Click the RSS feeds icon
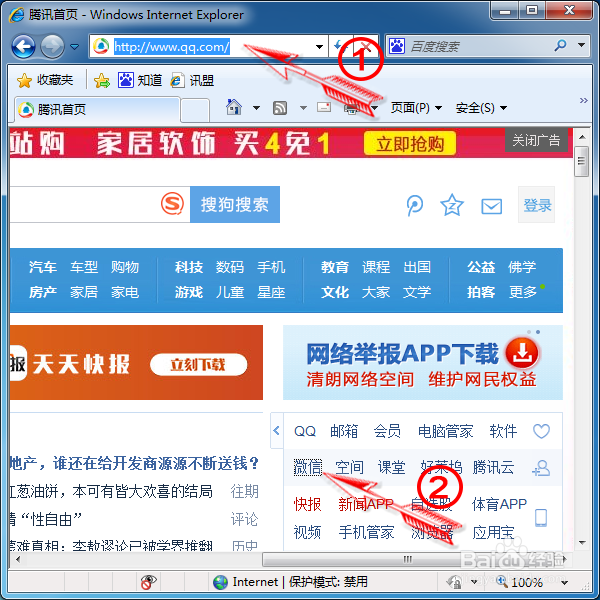Screen dimensions: 600x600 click(280, 108)
